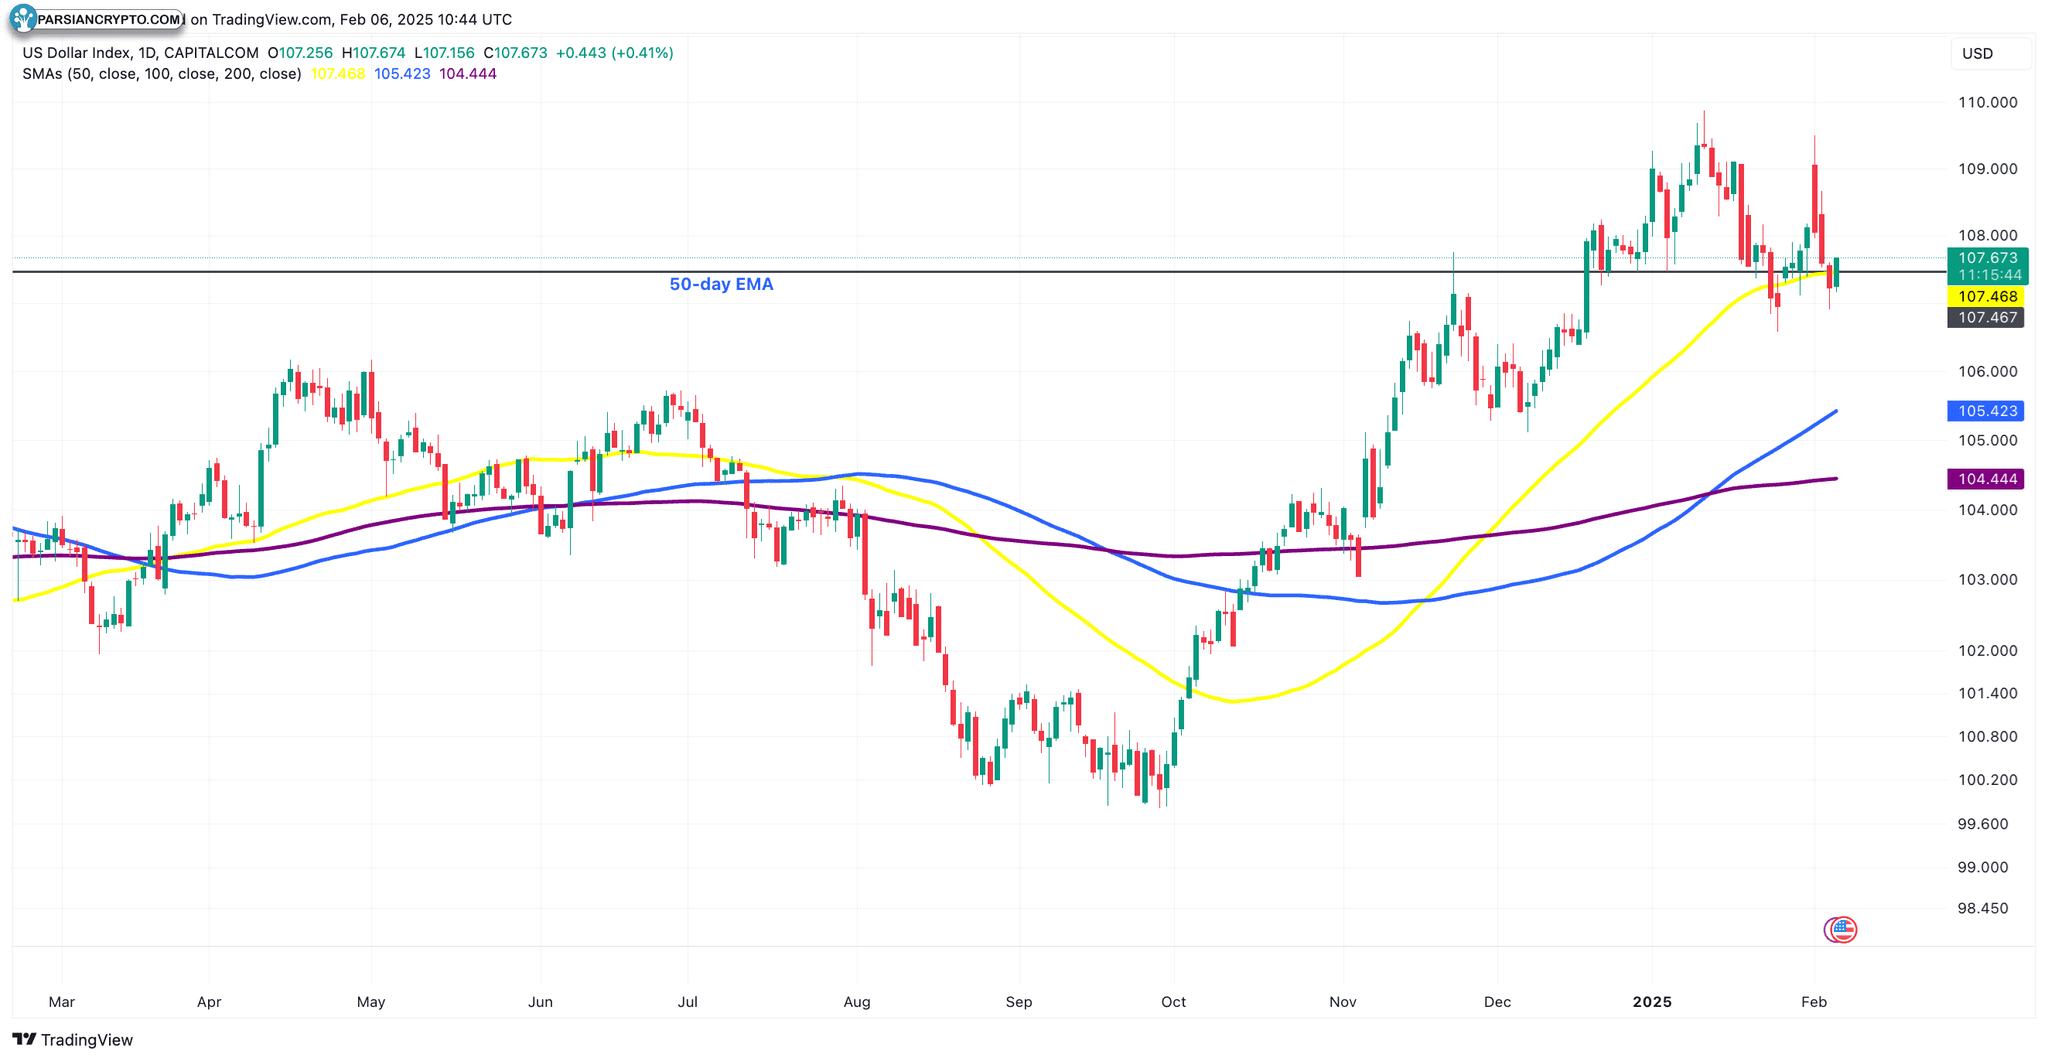Click the blue 105.423 SMA legend value
This screenshot has width=2048, height=1061.
click(x=402, y=74)
